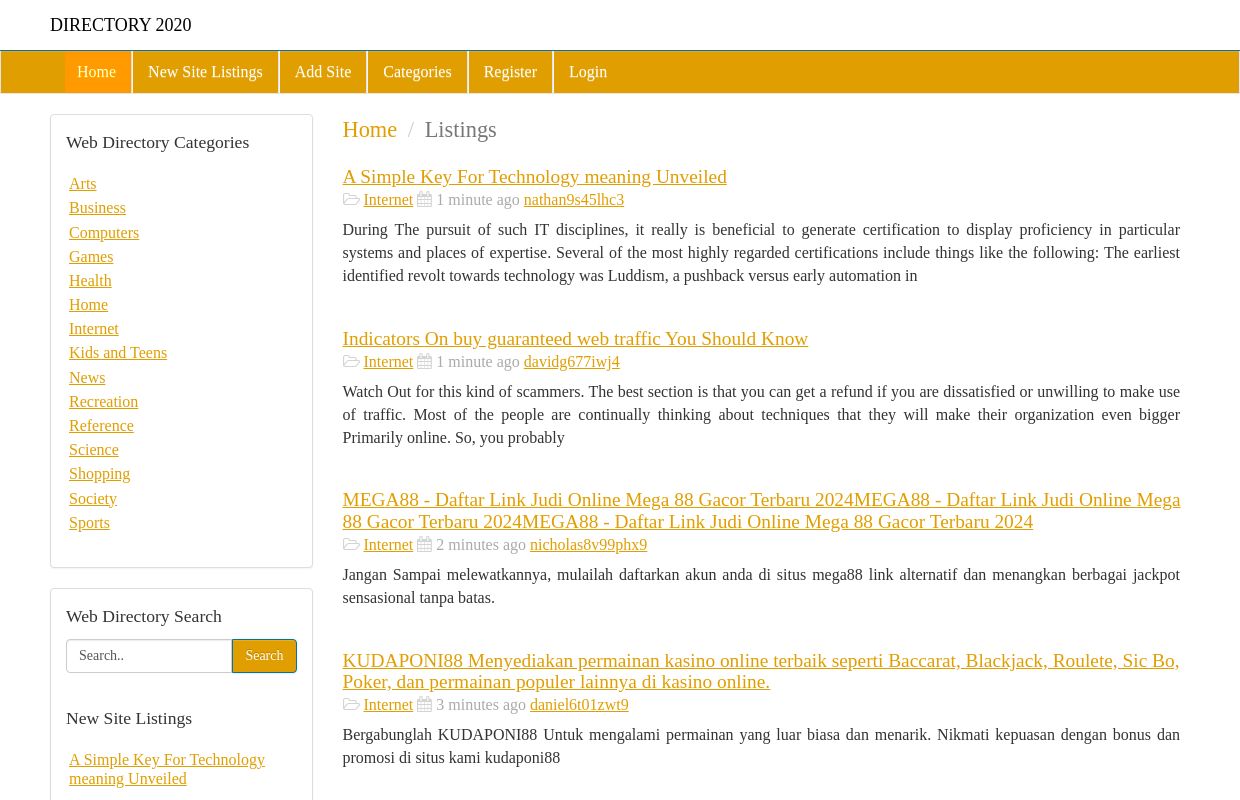Open user profile nathan9s45lhc3
1240x800 pixels.
tap(573, 199)
